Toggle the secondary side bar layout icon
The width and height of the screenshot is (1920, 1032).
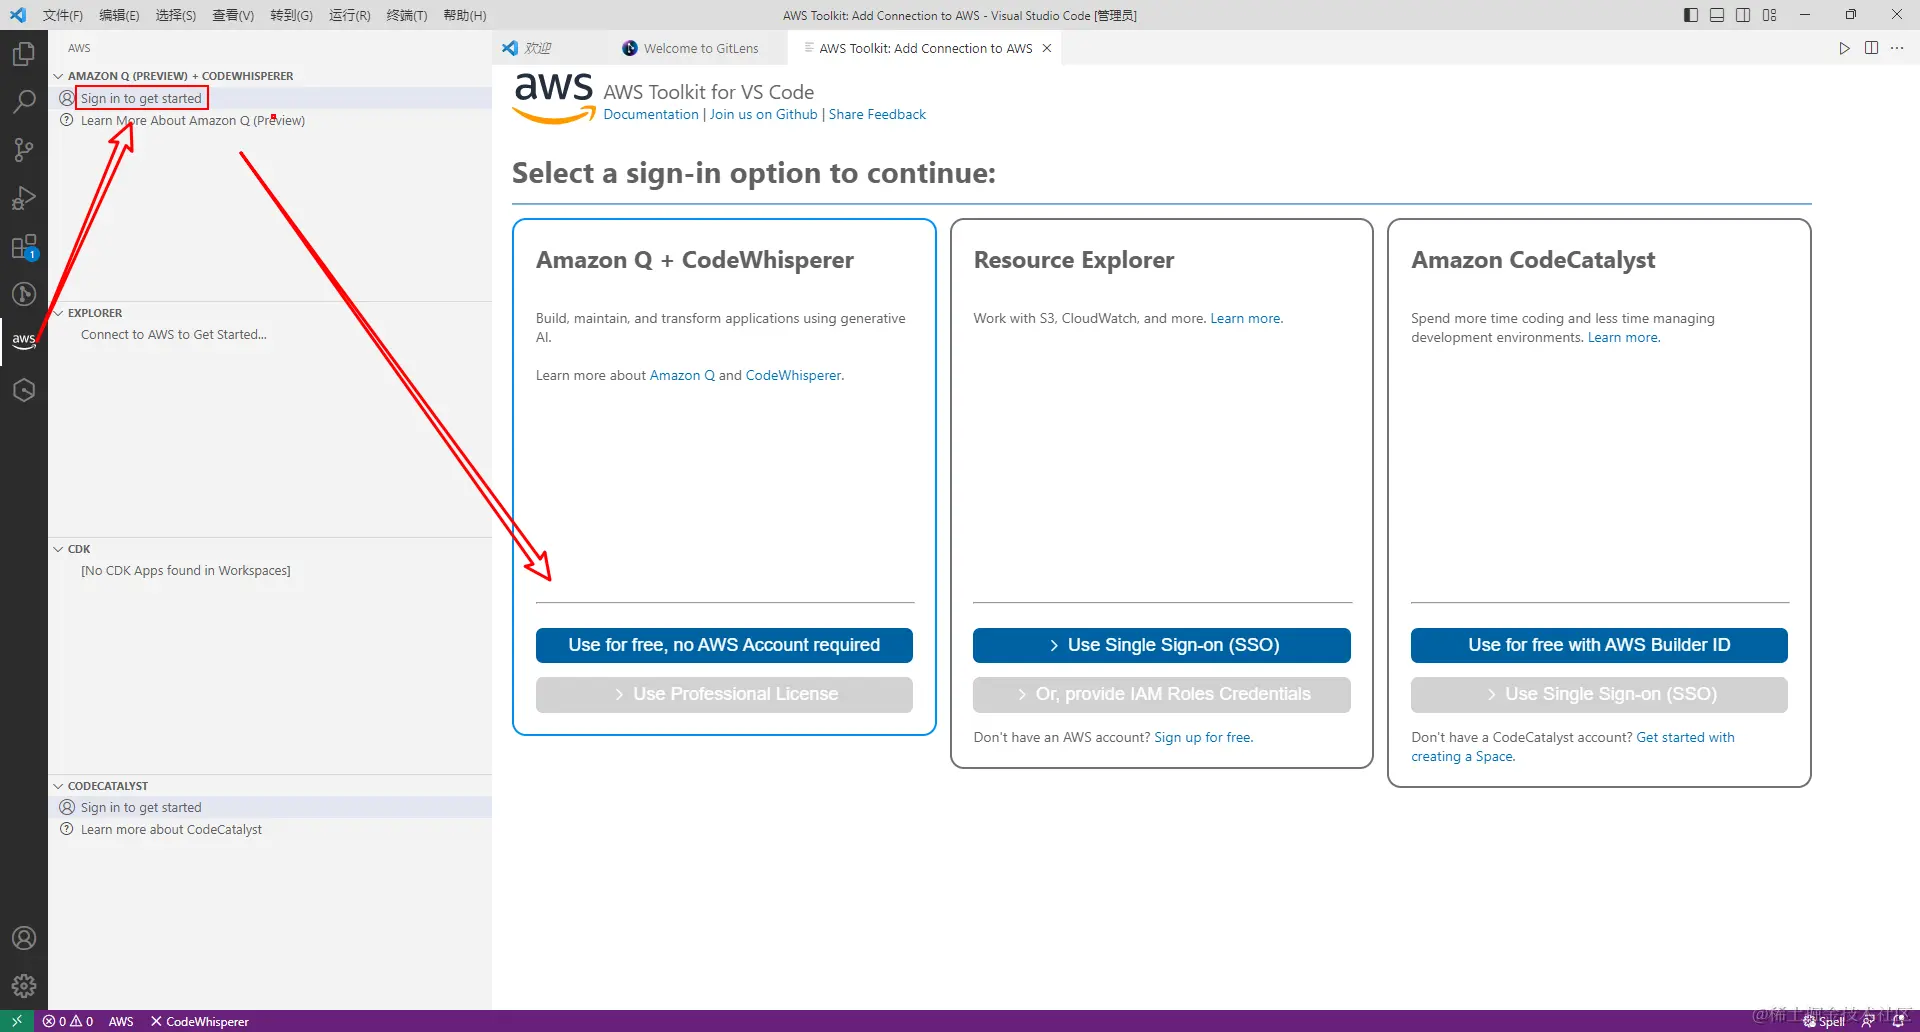(1743, 15)
